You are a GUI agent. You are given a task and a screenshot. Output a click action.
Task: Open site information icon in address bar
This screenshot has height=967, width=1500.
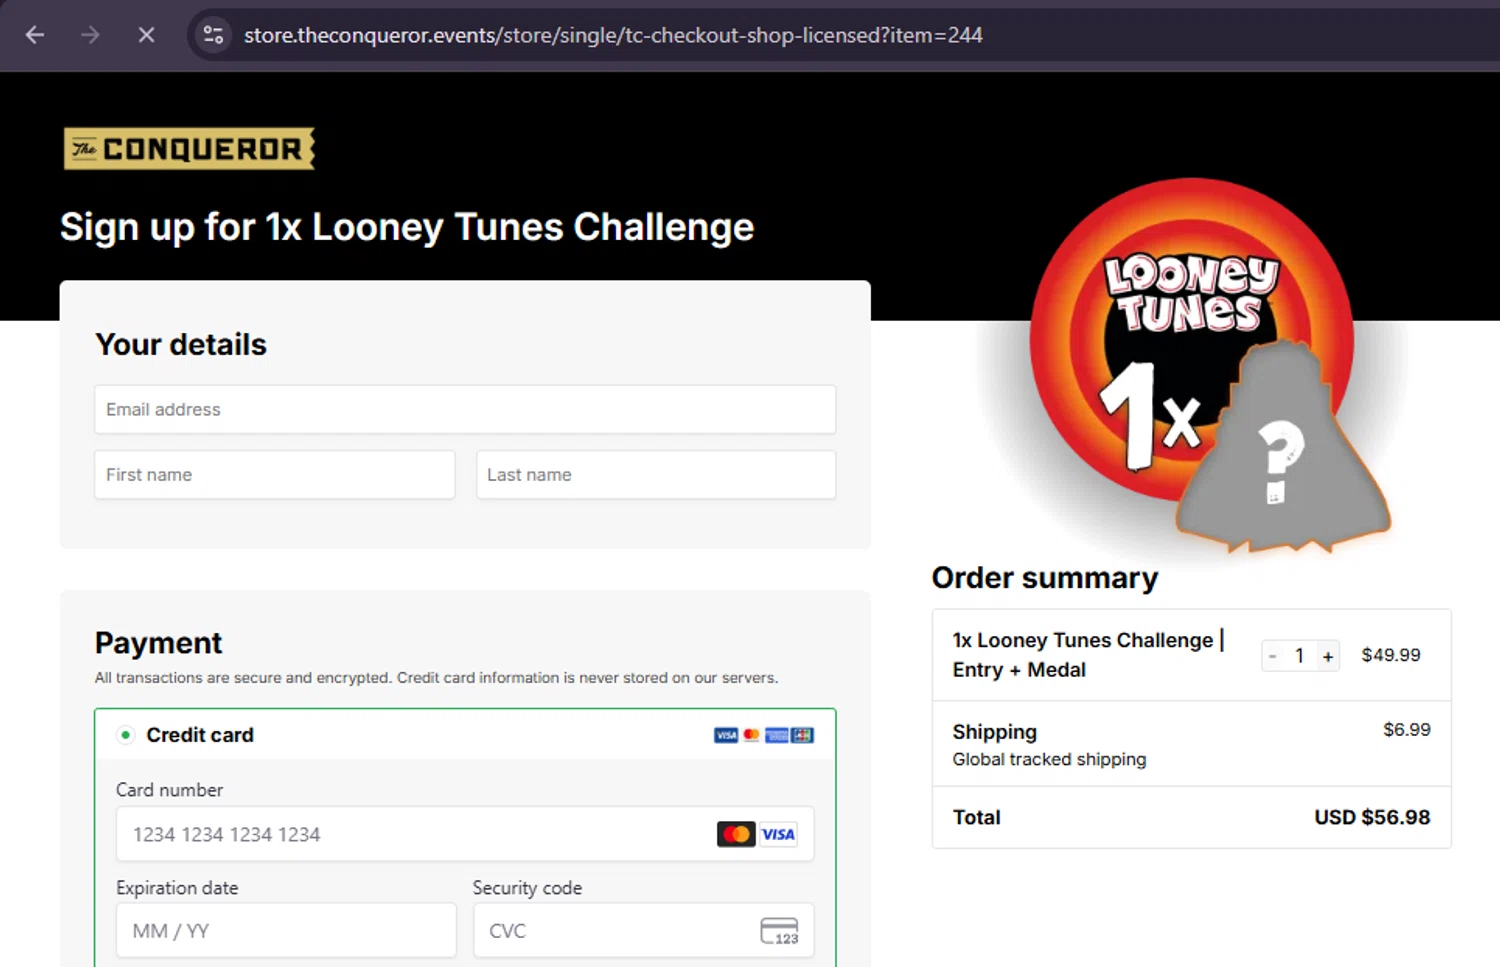tap(213, 35)
